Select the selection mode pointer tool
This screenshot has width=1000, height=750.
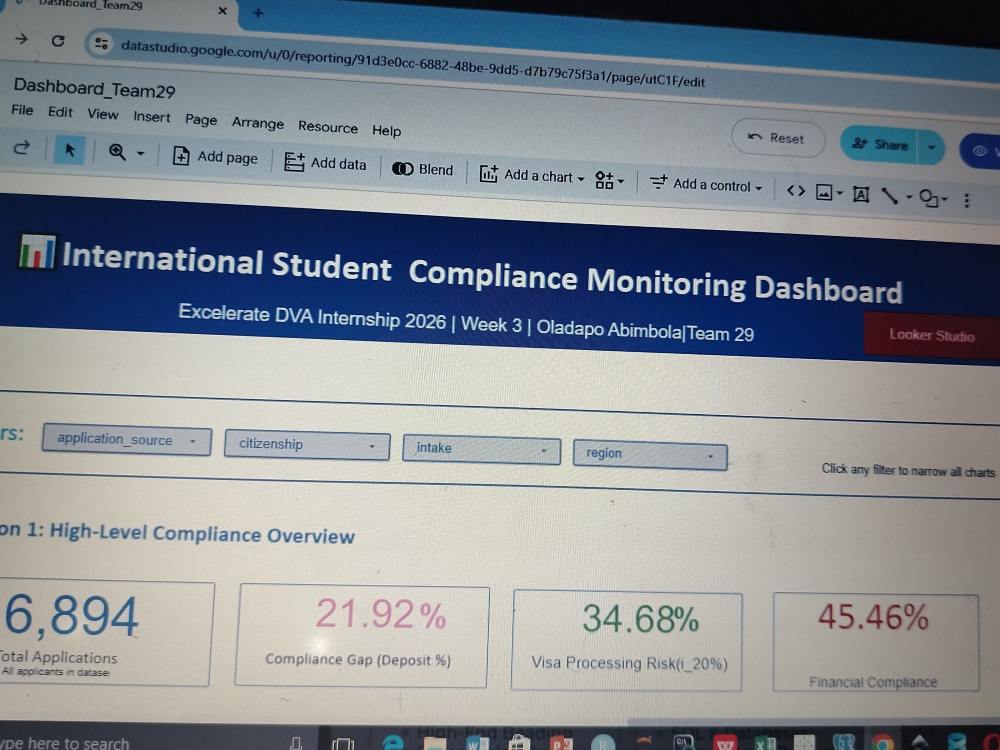tap(70, 151)
